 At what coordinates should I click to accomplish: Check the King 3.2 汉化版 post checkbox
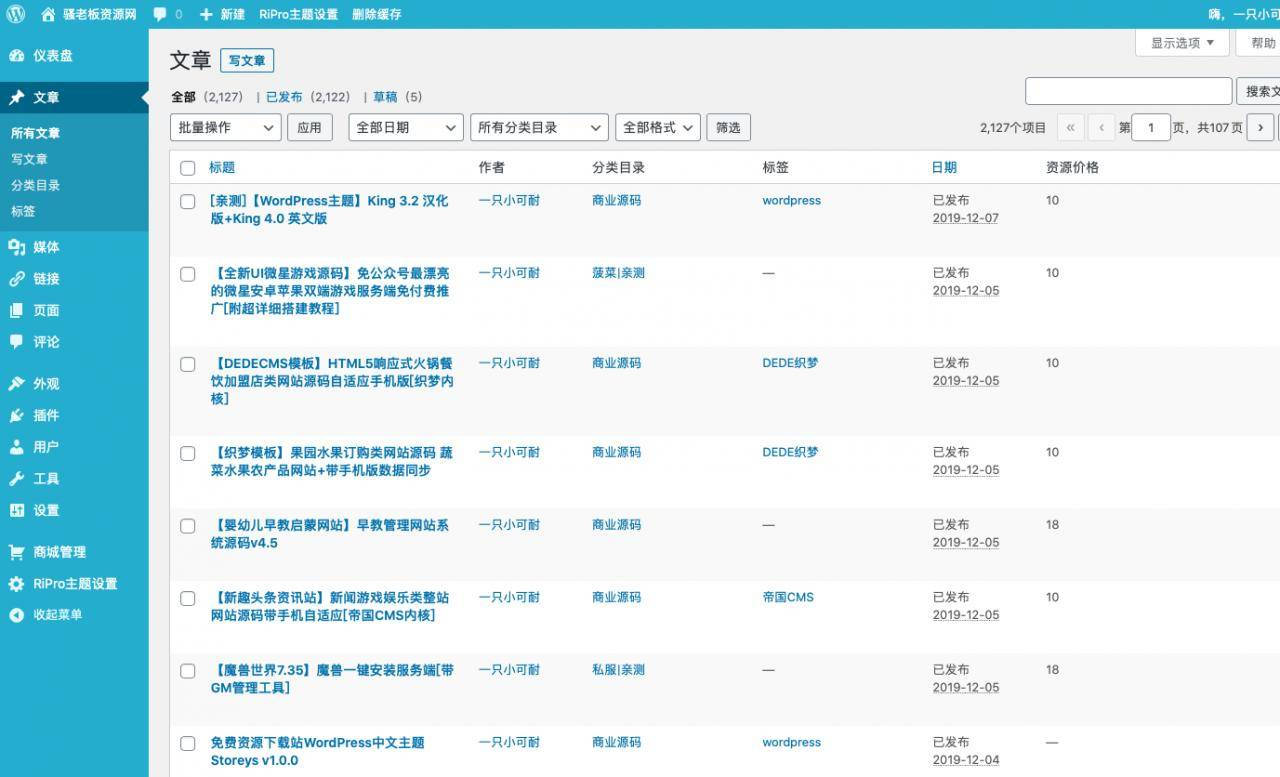(x=188, y=201)
